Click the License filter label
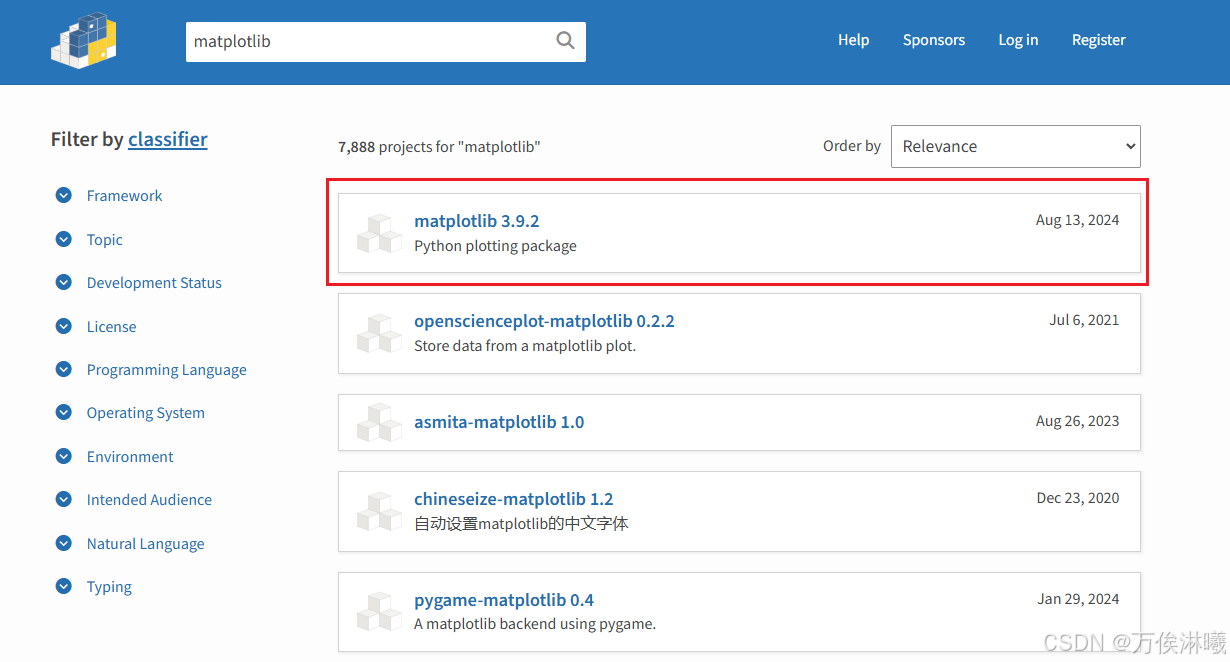The width and height of the screenshot is (1230, 662). pyautogui.click(x=111, y=327)
